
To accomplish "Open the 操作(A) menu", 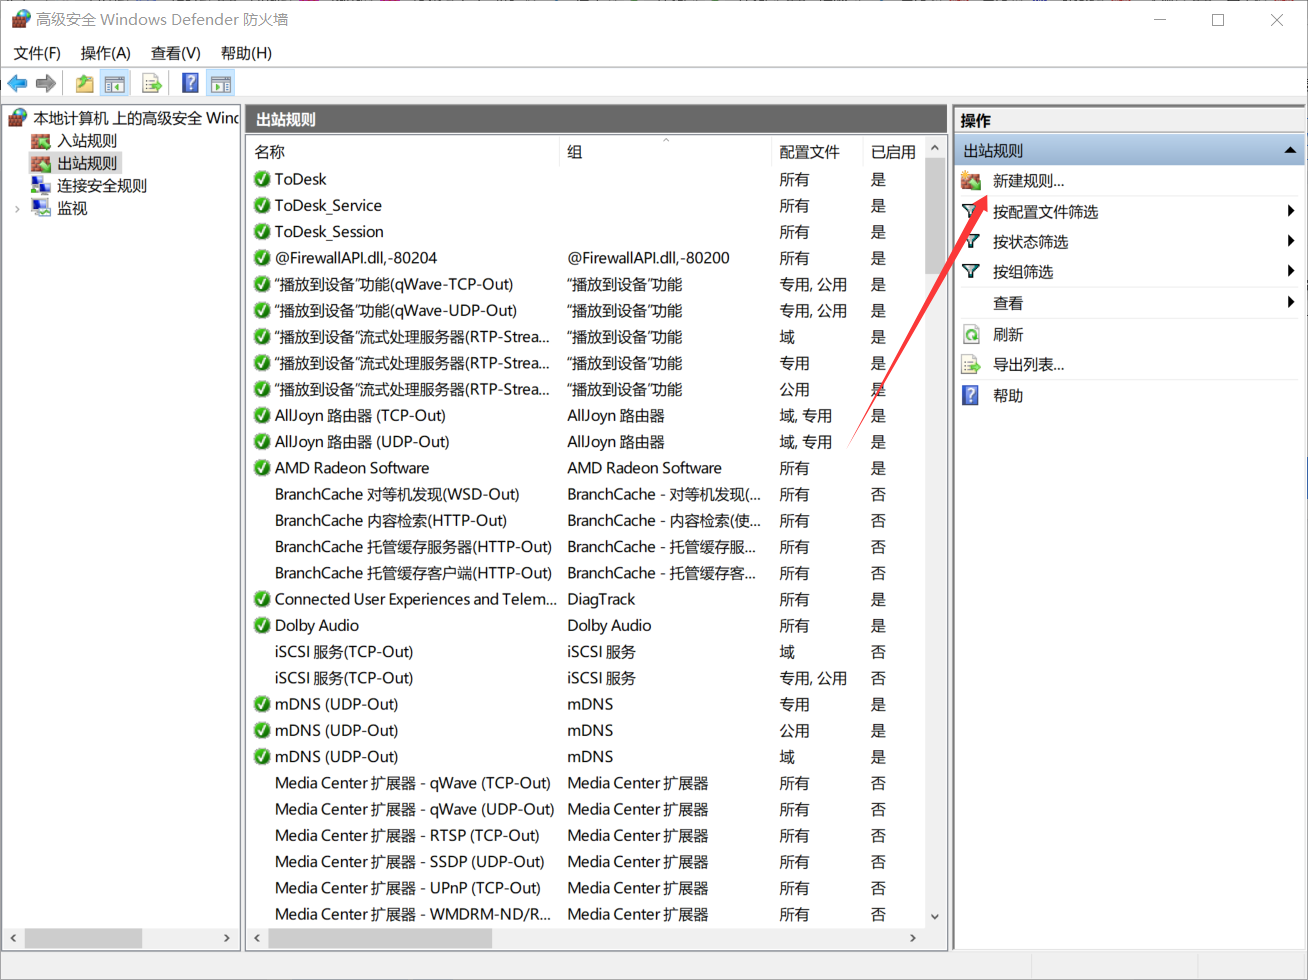I will (x=105, y=53).
